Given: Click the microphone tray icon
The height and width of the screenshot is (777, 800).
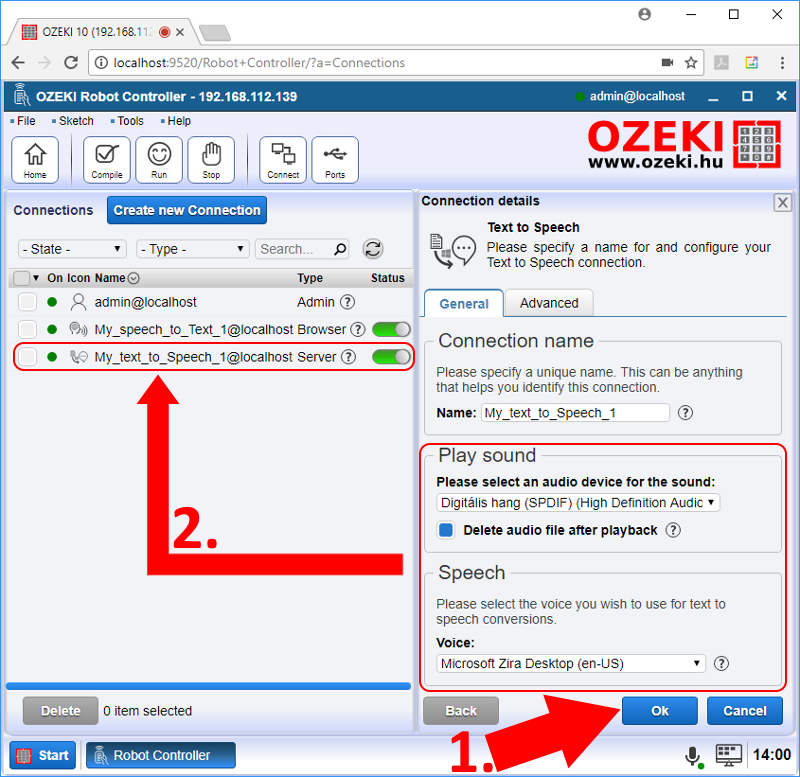Looking at the screenshot, I should [x=692, y=755].
